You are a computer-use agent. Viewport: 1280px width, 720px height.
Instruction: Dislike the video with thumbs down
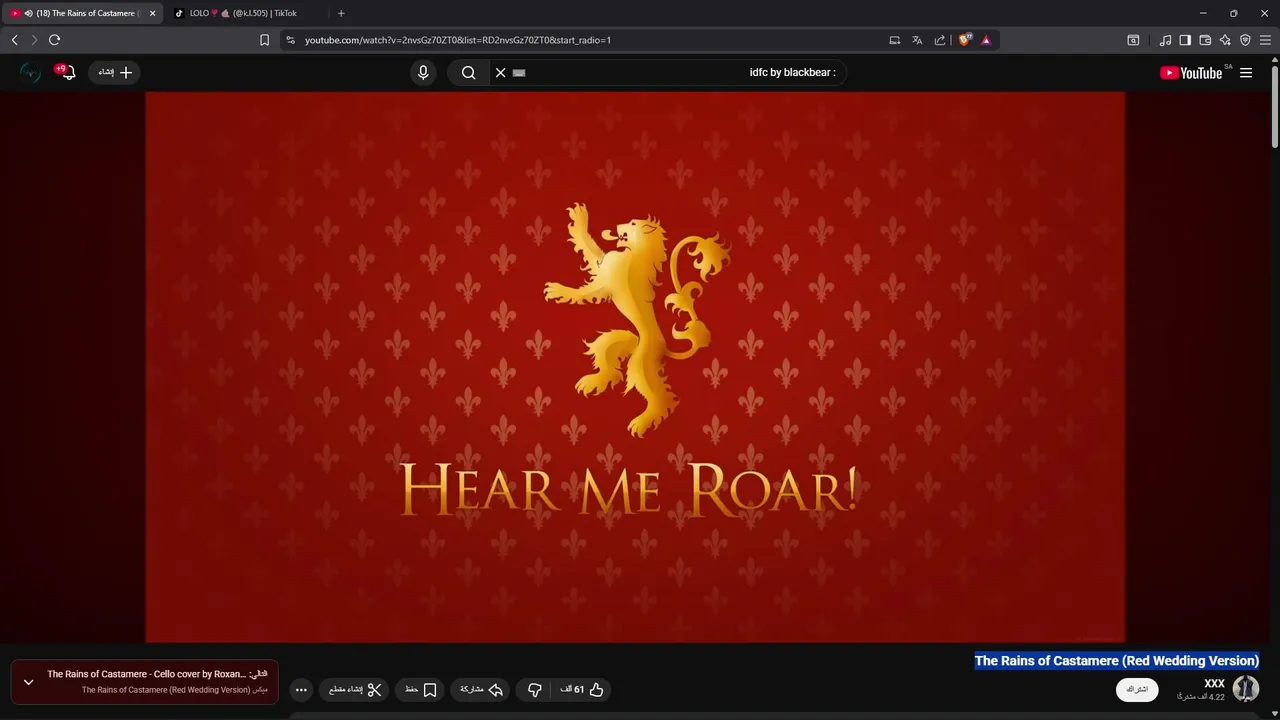pyautogui.click(x=534, y=690)
